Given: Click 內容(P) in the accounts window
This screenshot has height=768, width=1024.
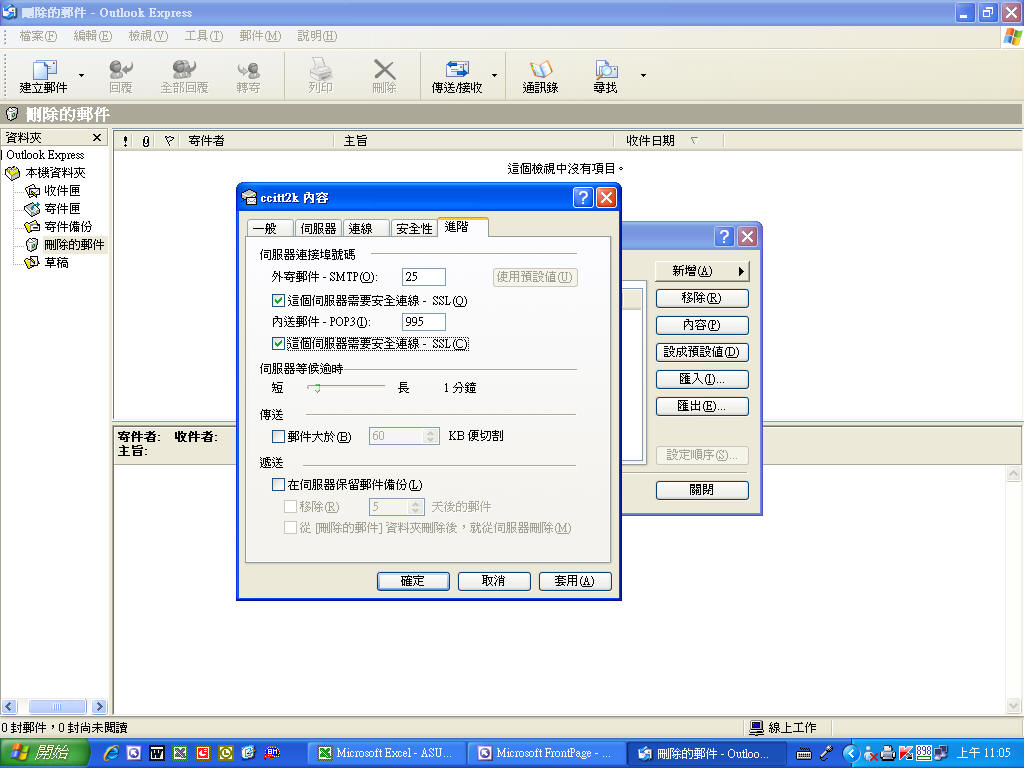Looking at the screenshot, I should tap(702, 325).
